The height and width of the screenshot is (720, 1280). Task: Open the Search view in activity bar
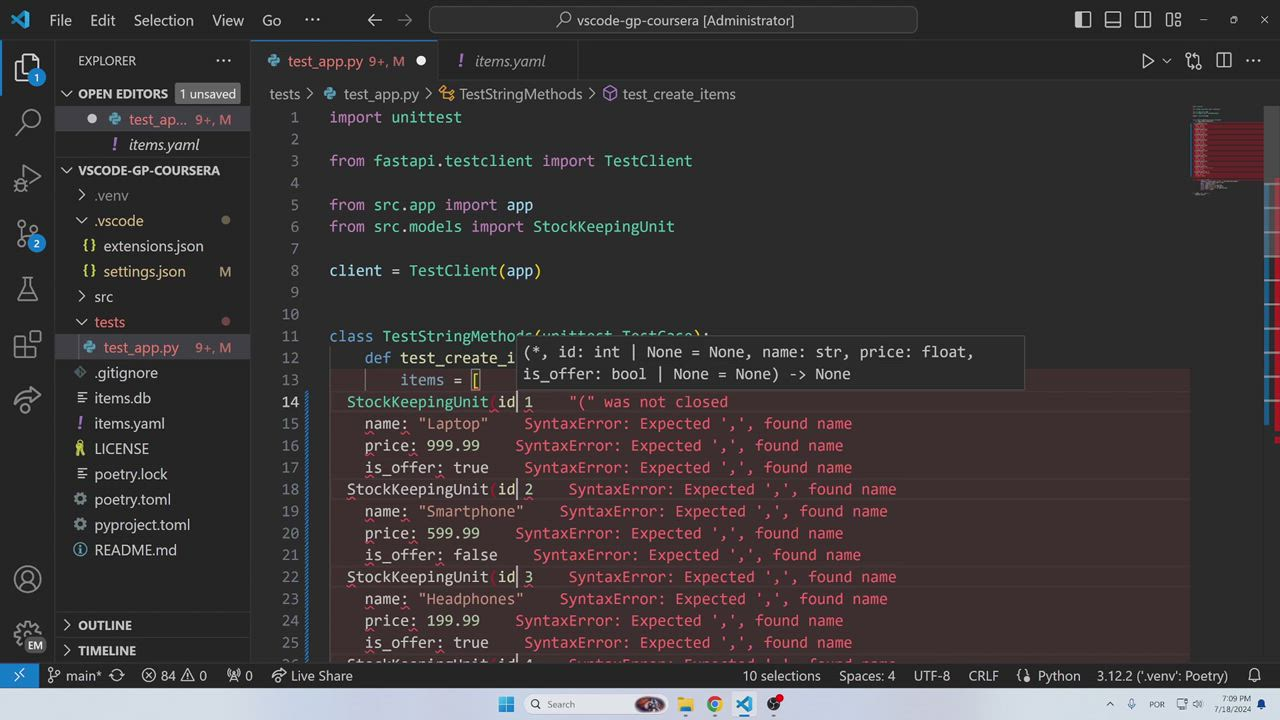point(28,122)
